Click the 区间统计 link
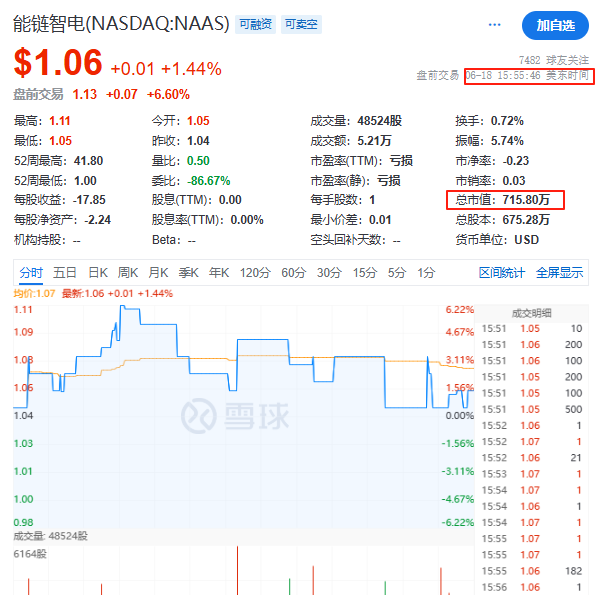Screen dimensions: 615x595 pyautogui.click(x=502, y=272)
